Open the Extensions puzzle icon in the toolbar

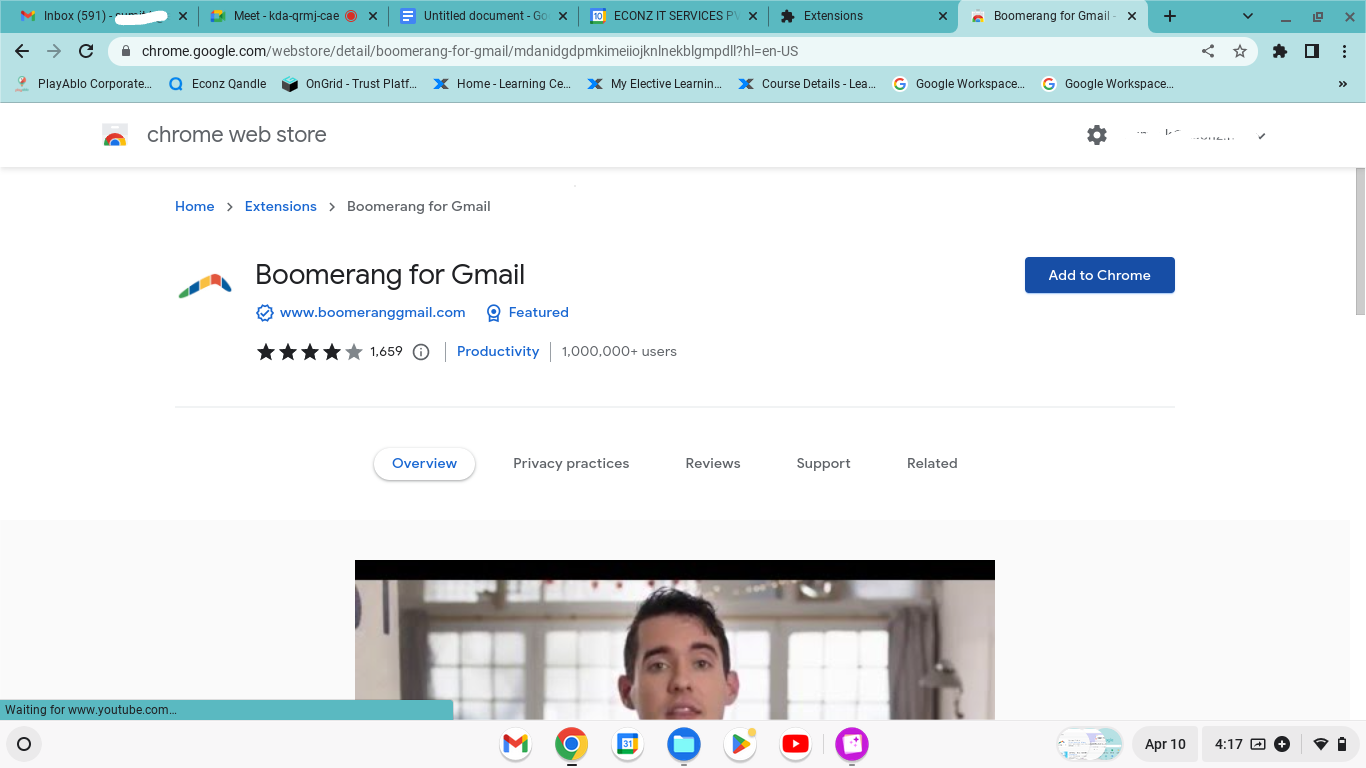click(1280, 51)
